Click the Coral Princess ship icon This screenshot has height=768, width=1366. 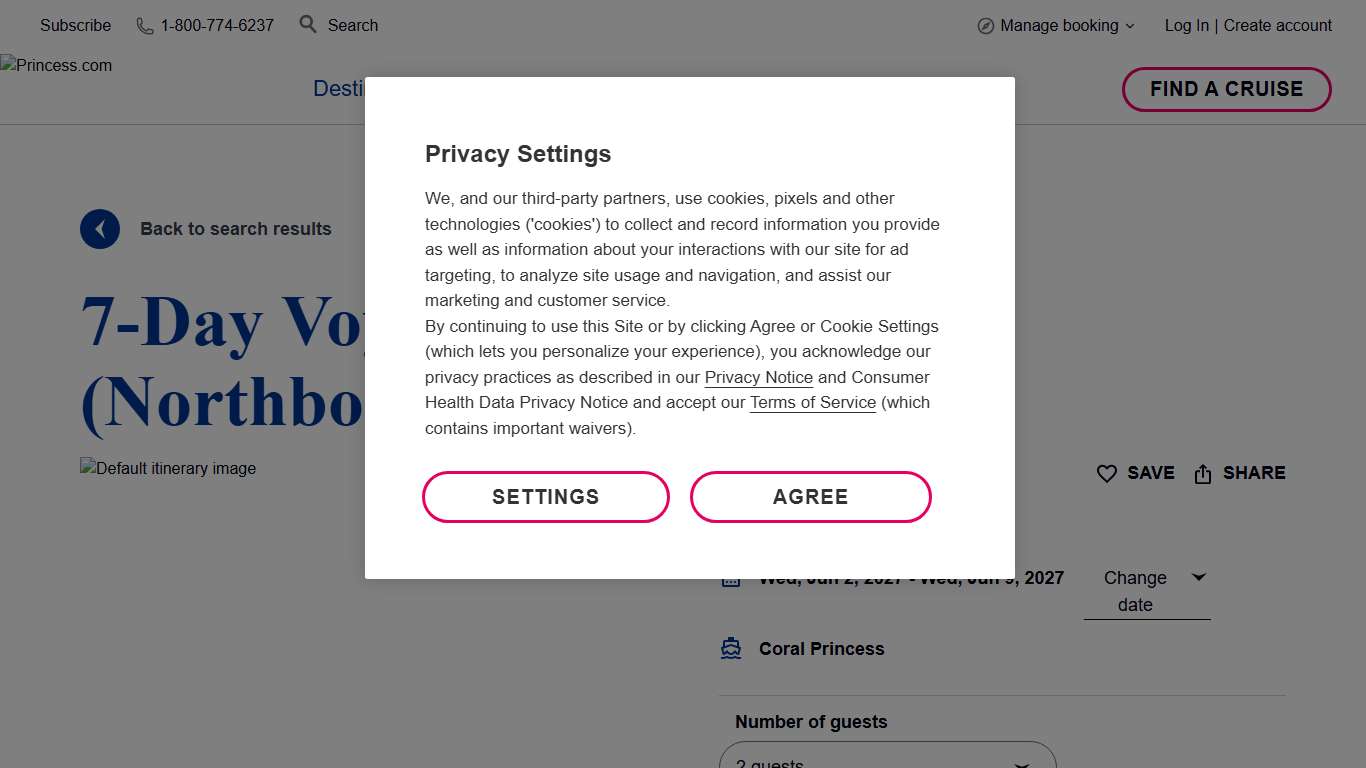[x=731, y=649]
